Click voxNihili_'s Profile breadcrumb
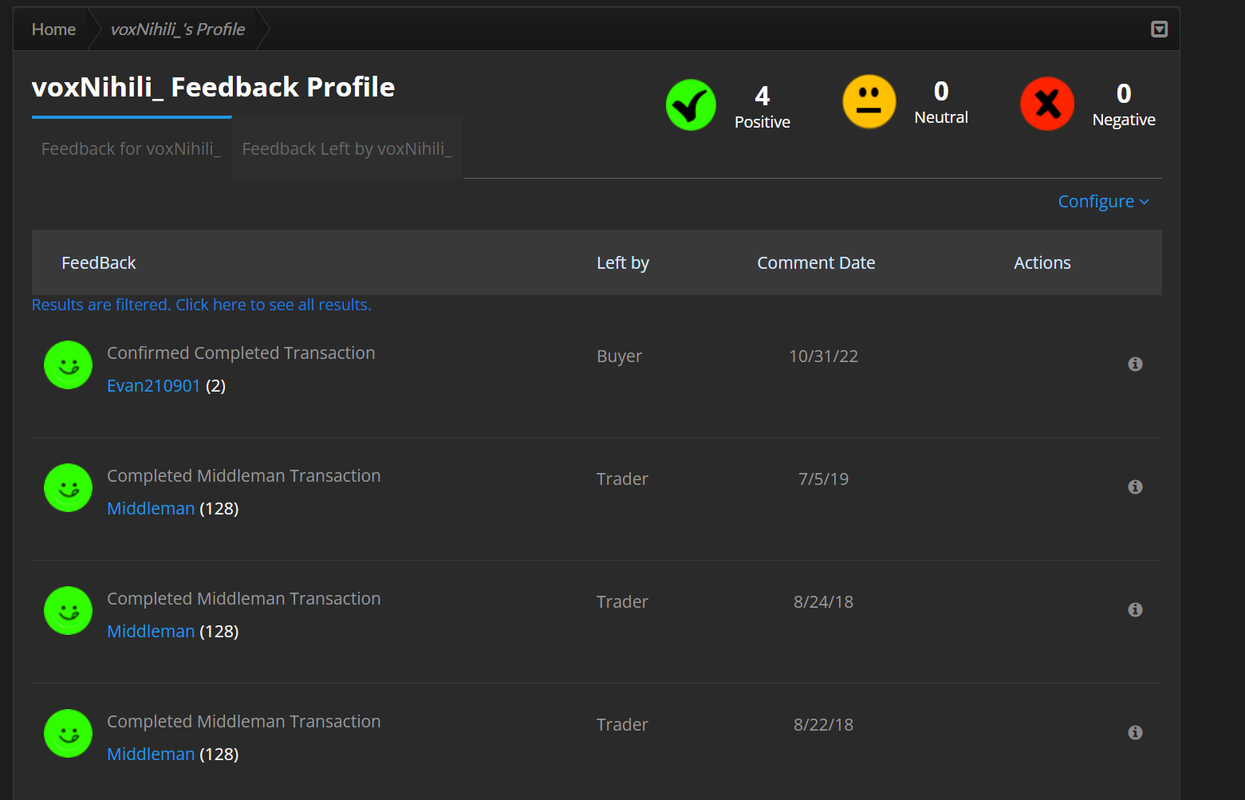Image resolution: width=1245 pixels, height=800 pixels. [x=178, y=29]
